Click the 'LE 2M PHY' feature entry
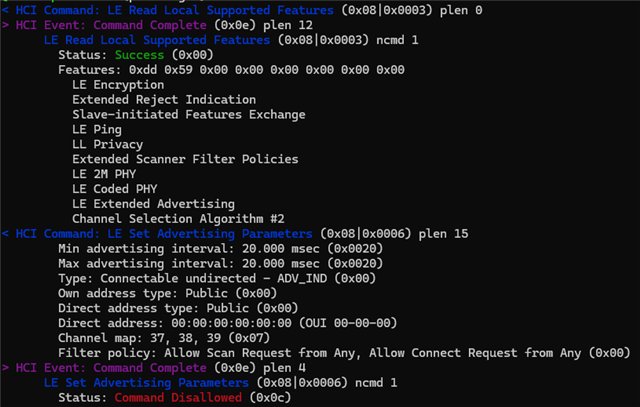The width and height of the screenshot is (640, 407). coord(104,174)
